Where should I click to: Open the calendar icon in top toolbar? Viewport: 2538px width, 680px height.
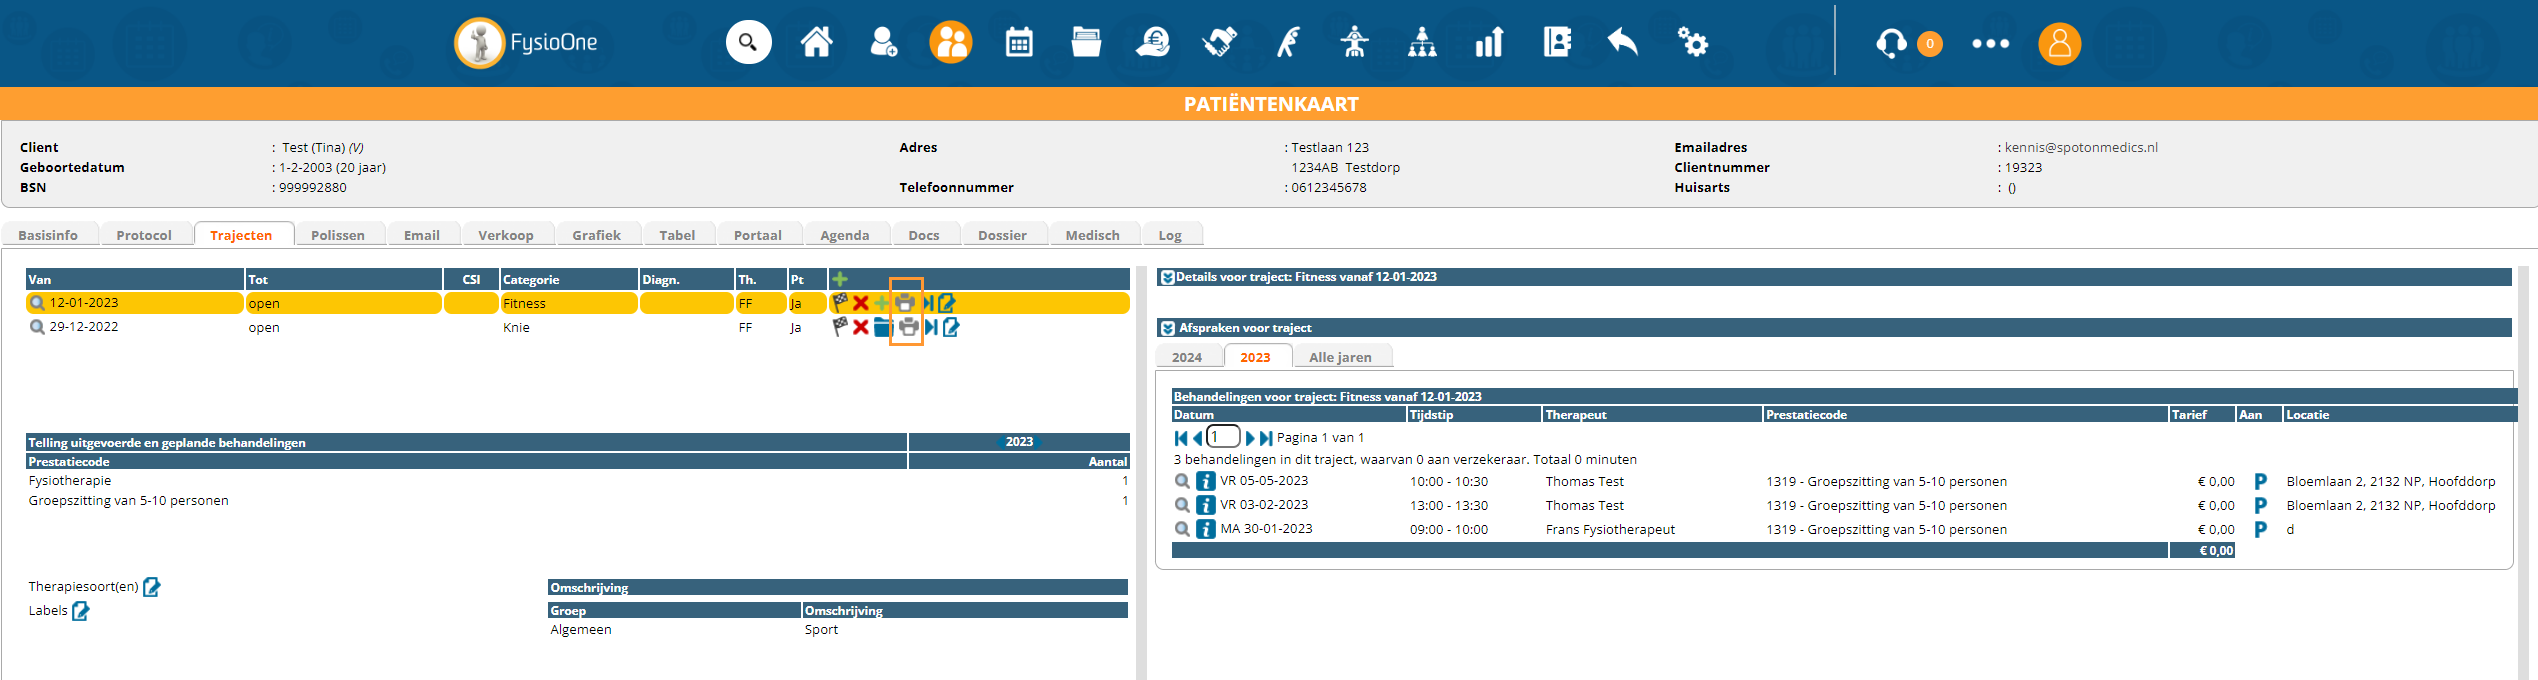click(x=1018, y=43)
